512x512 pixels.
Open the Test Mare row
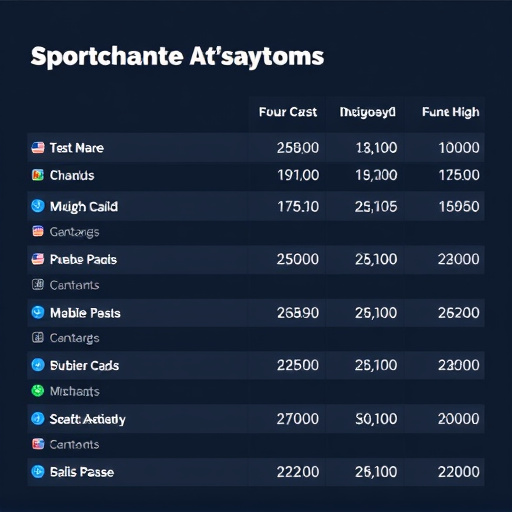(x=256, y=147)
